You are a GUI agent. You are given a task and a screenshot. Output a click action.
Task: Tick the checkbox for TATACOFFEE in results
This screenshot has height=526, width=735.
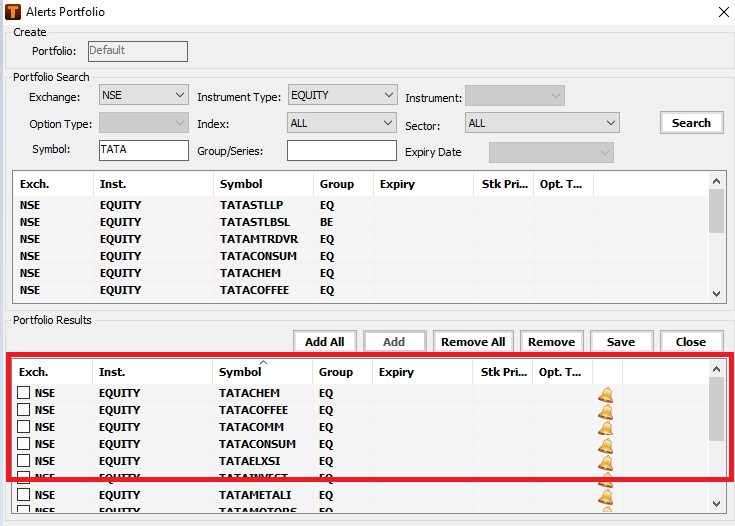coord(23,409)
